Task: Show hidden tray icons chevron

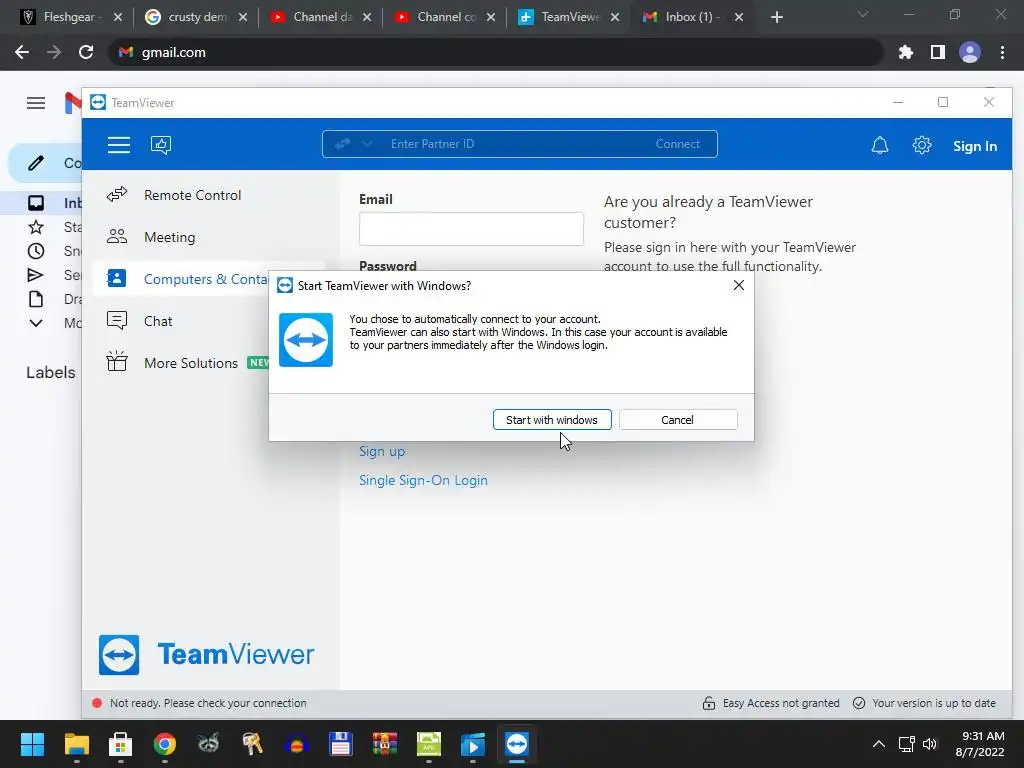Action: coord(879,744)
